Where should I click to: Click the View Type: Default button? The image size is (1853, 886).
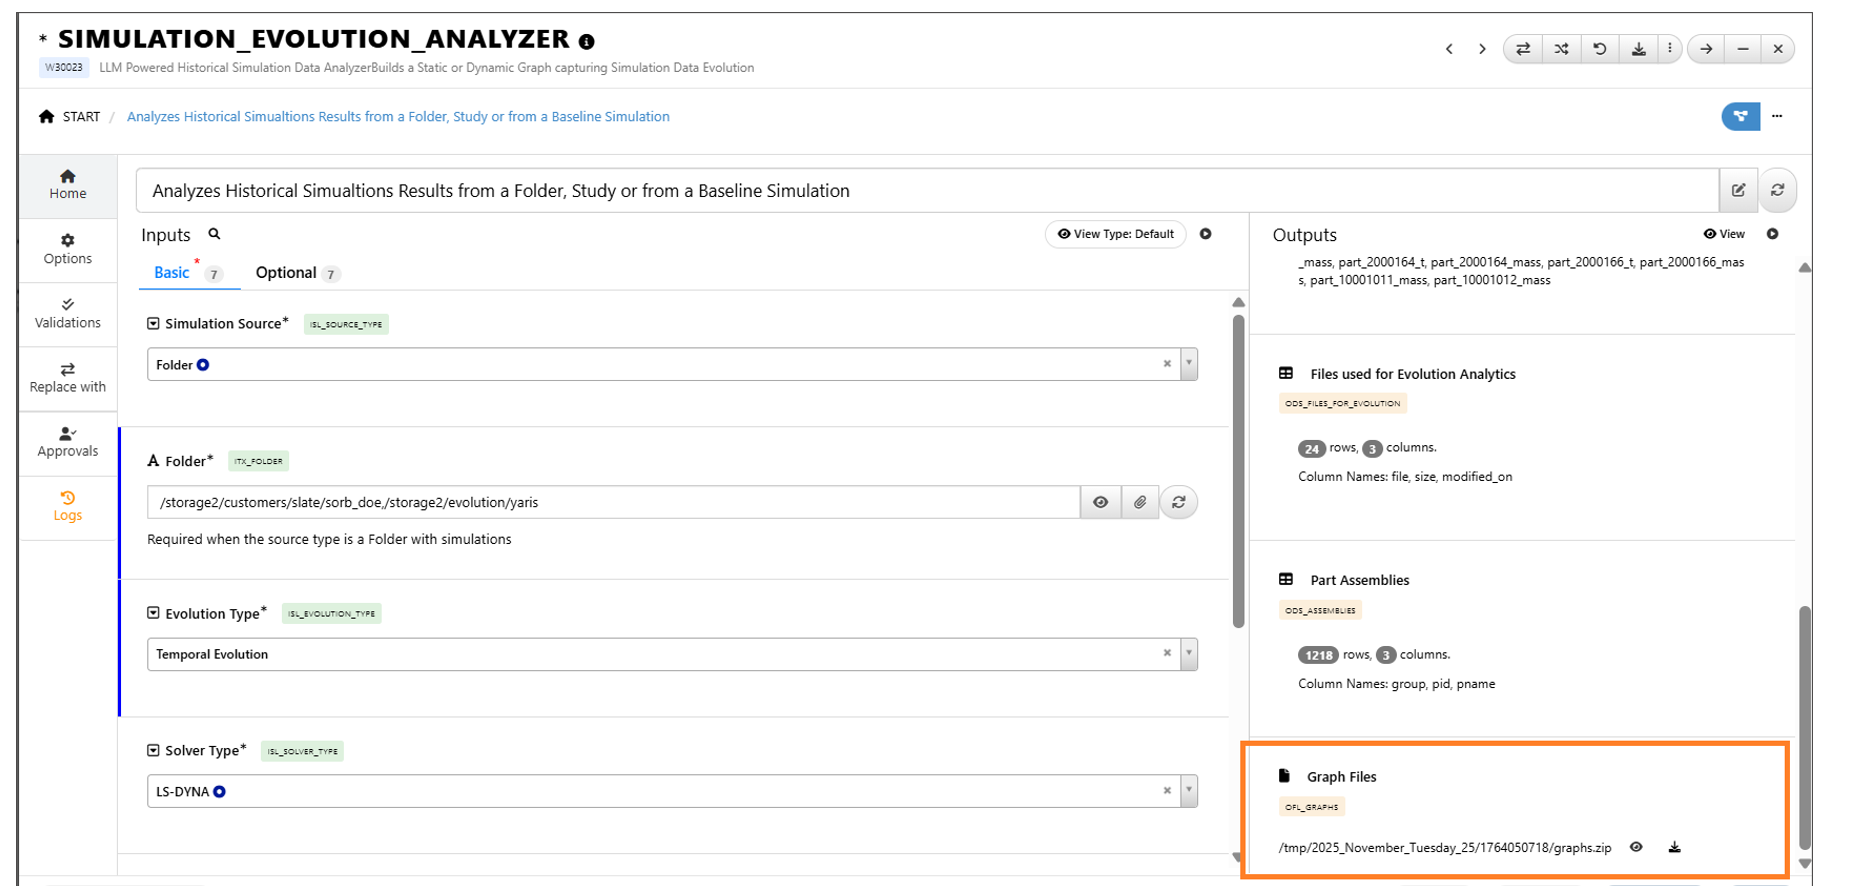[x=1115, y=234]
